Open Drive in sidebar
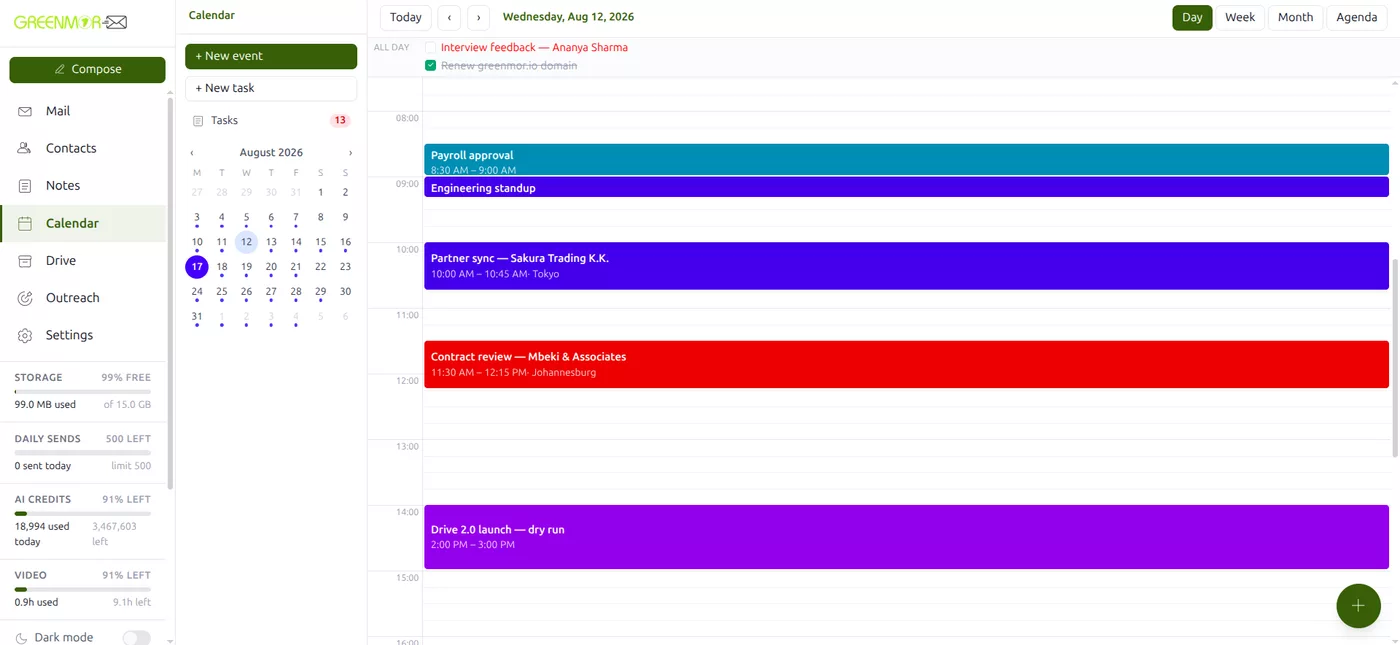Image resolution: width=1400 pixels, height=645 pixels. 83,261
